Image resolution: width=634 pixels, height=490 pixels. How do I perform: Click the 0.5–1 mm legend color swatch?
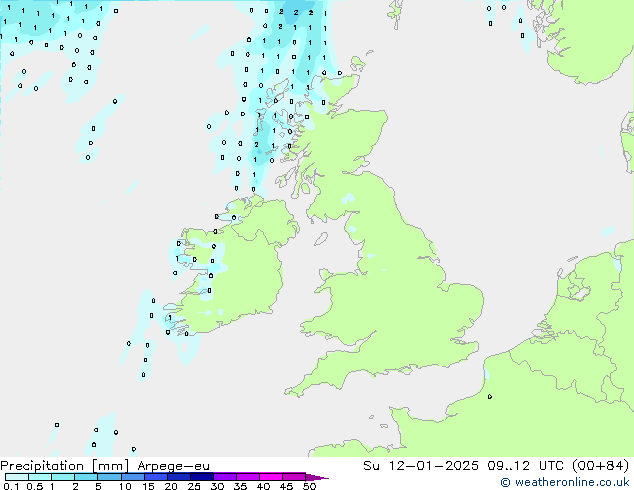(x=40, y=477)
